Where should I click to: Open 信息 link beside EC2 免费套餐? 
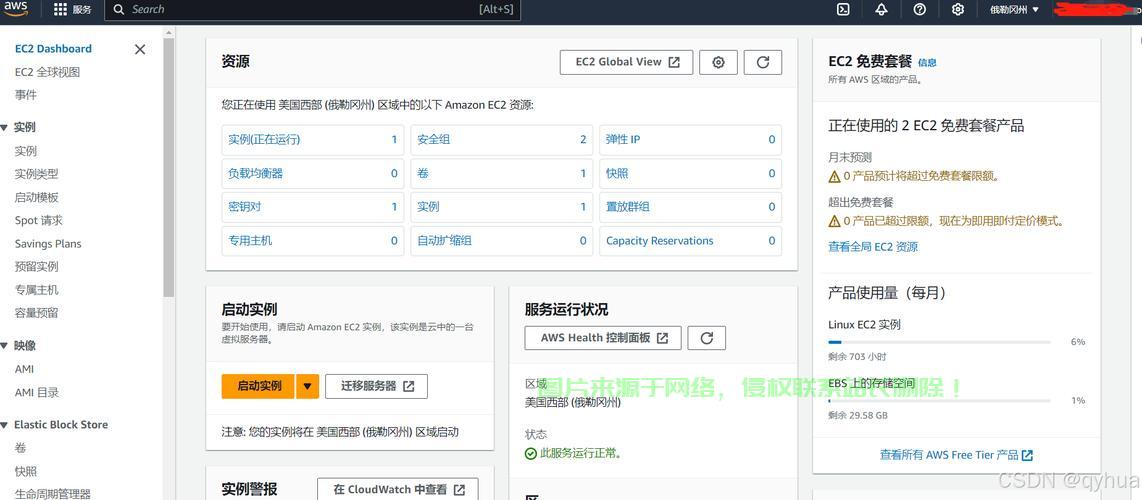927,63
